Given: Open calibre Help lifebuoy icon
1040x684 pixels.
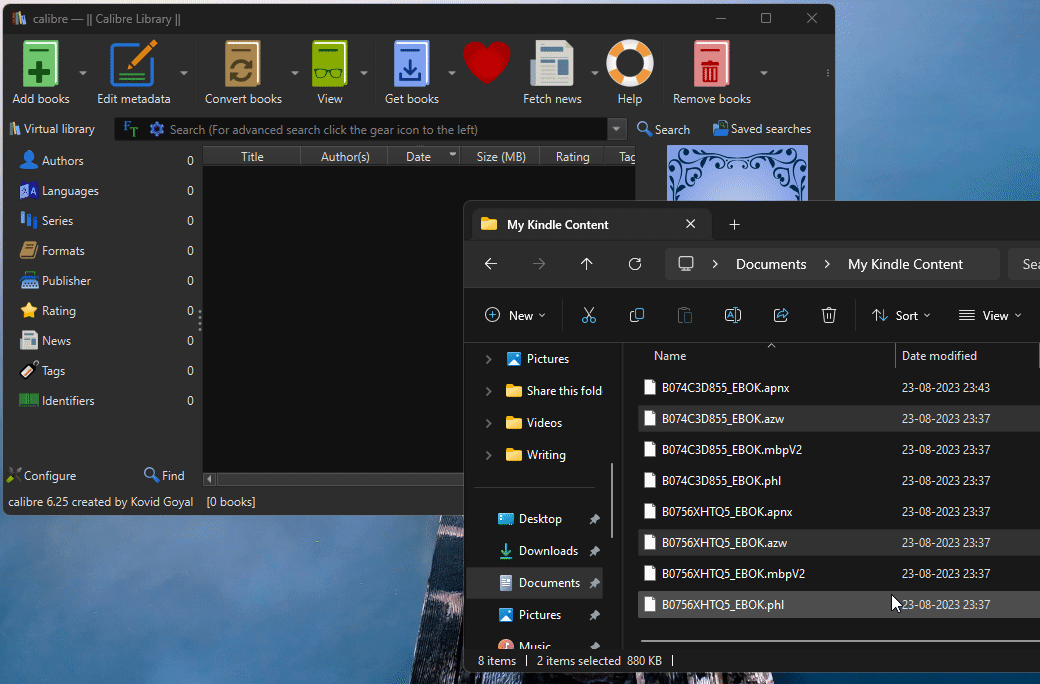Looking at the screenshot, I should 630,65.
